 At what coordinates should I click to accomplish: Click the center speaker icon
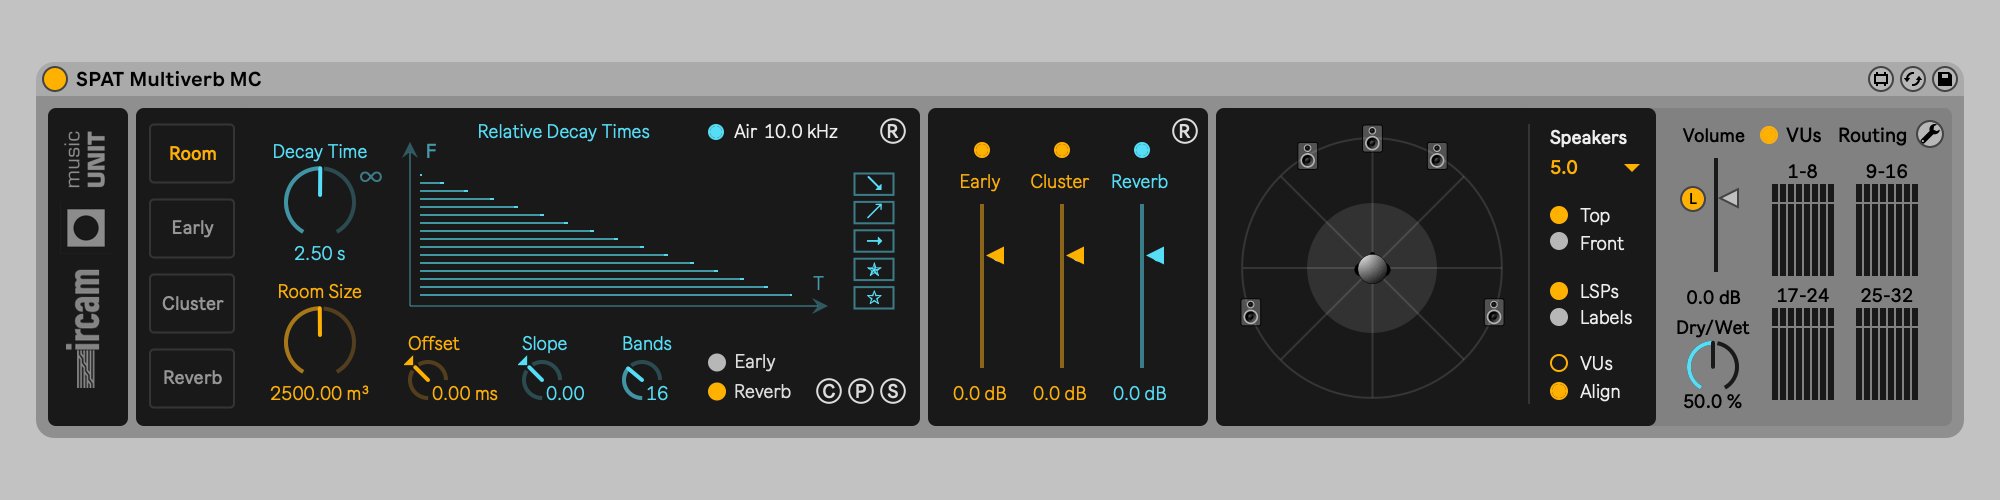coord(1372,138)
